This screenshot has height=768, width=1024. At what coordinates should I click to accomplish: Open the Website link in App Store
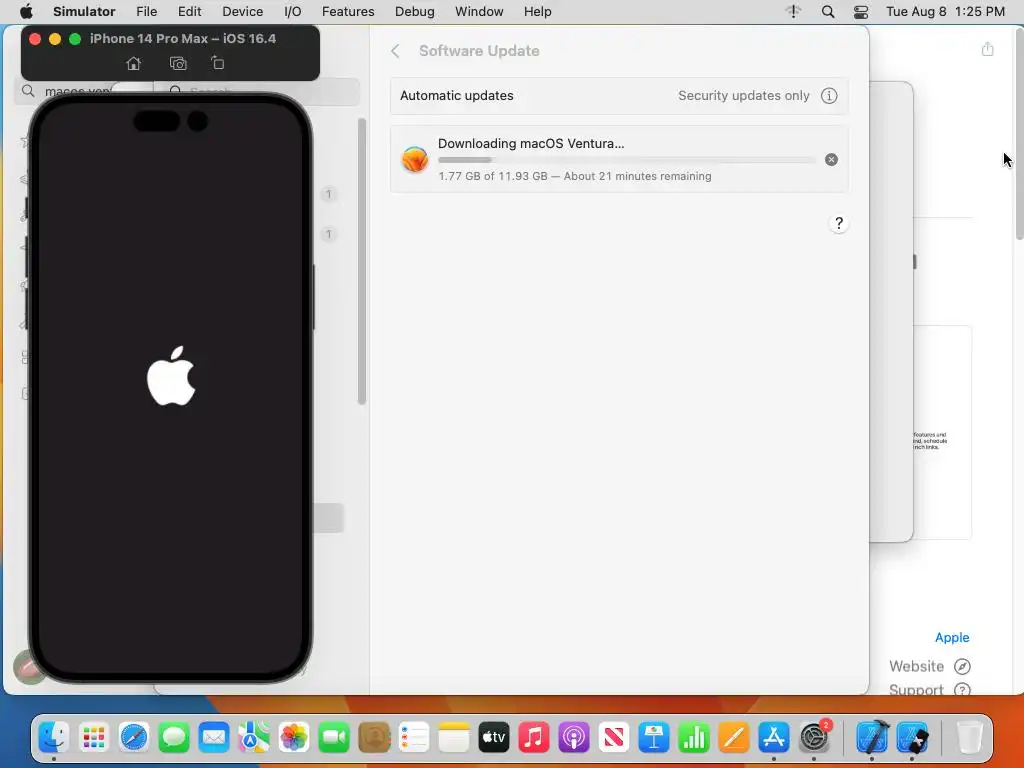(916, 666)
